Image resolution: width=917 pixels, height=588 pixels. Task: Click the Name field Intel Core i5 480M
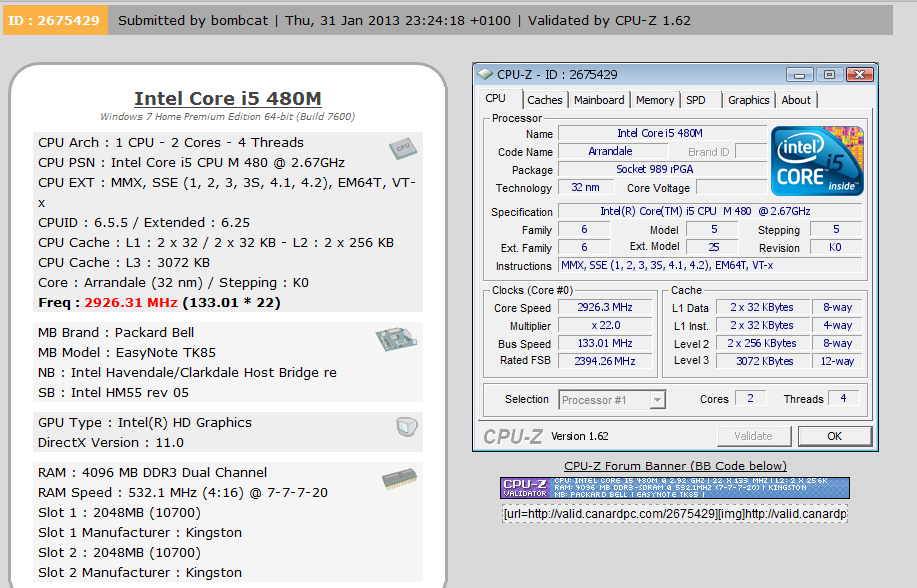coord(662,133)
